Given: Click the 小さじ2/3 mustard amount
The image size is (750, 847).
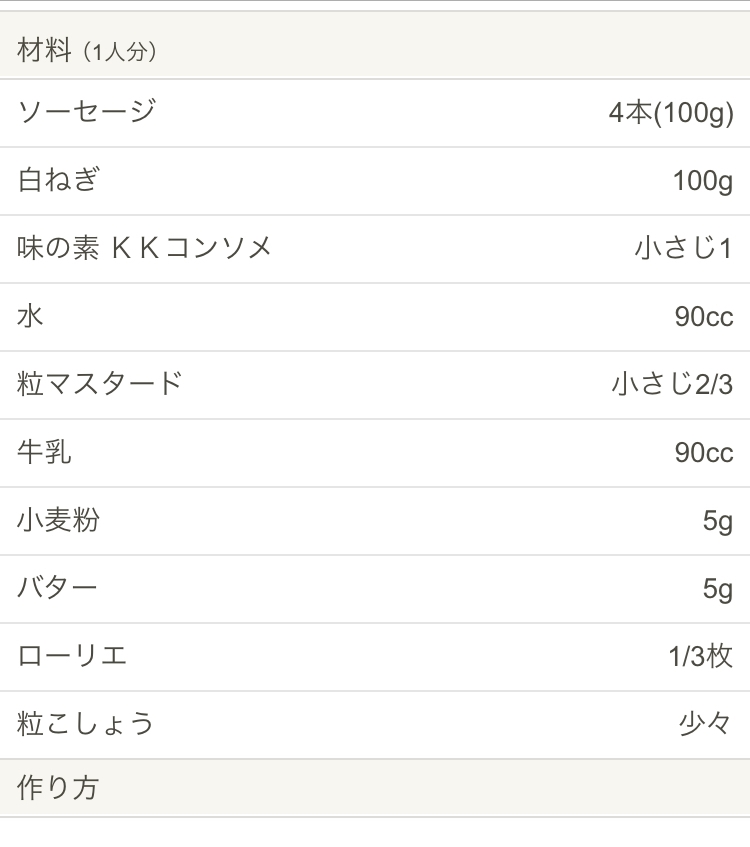Looking at the screenshot, I should (672, 384).
